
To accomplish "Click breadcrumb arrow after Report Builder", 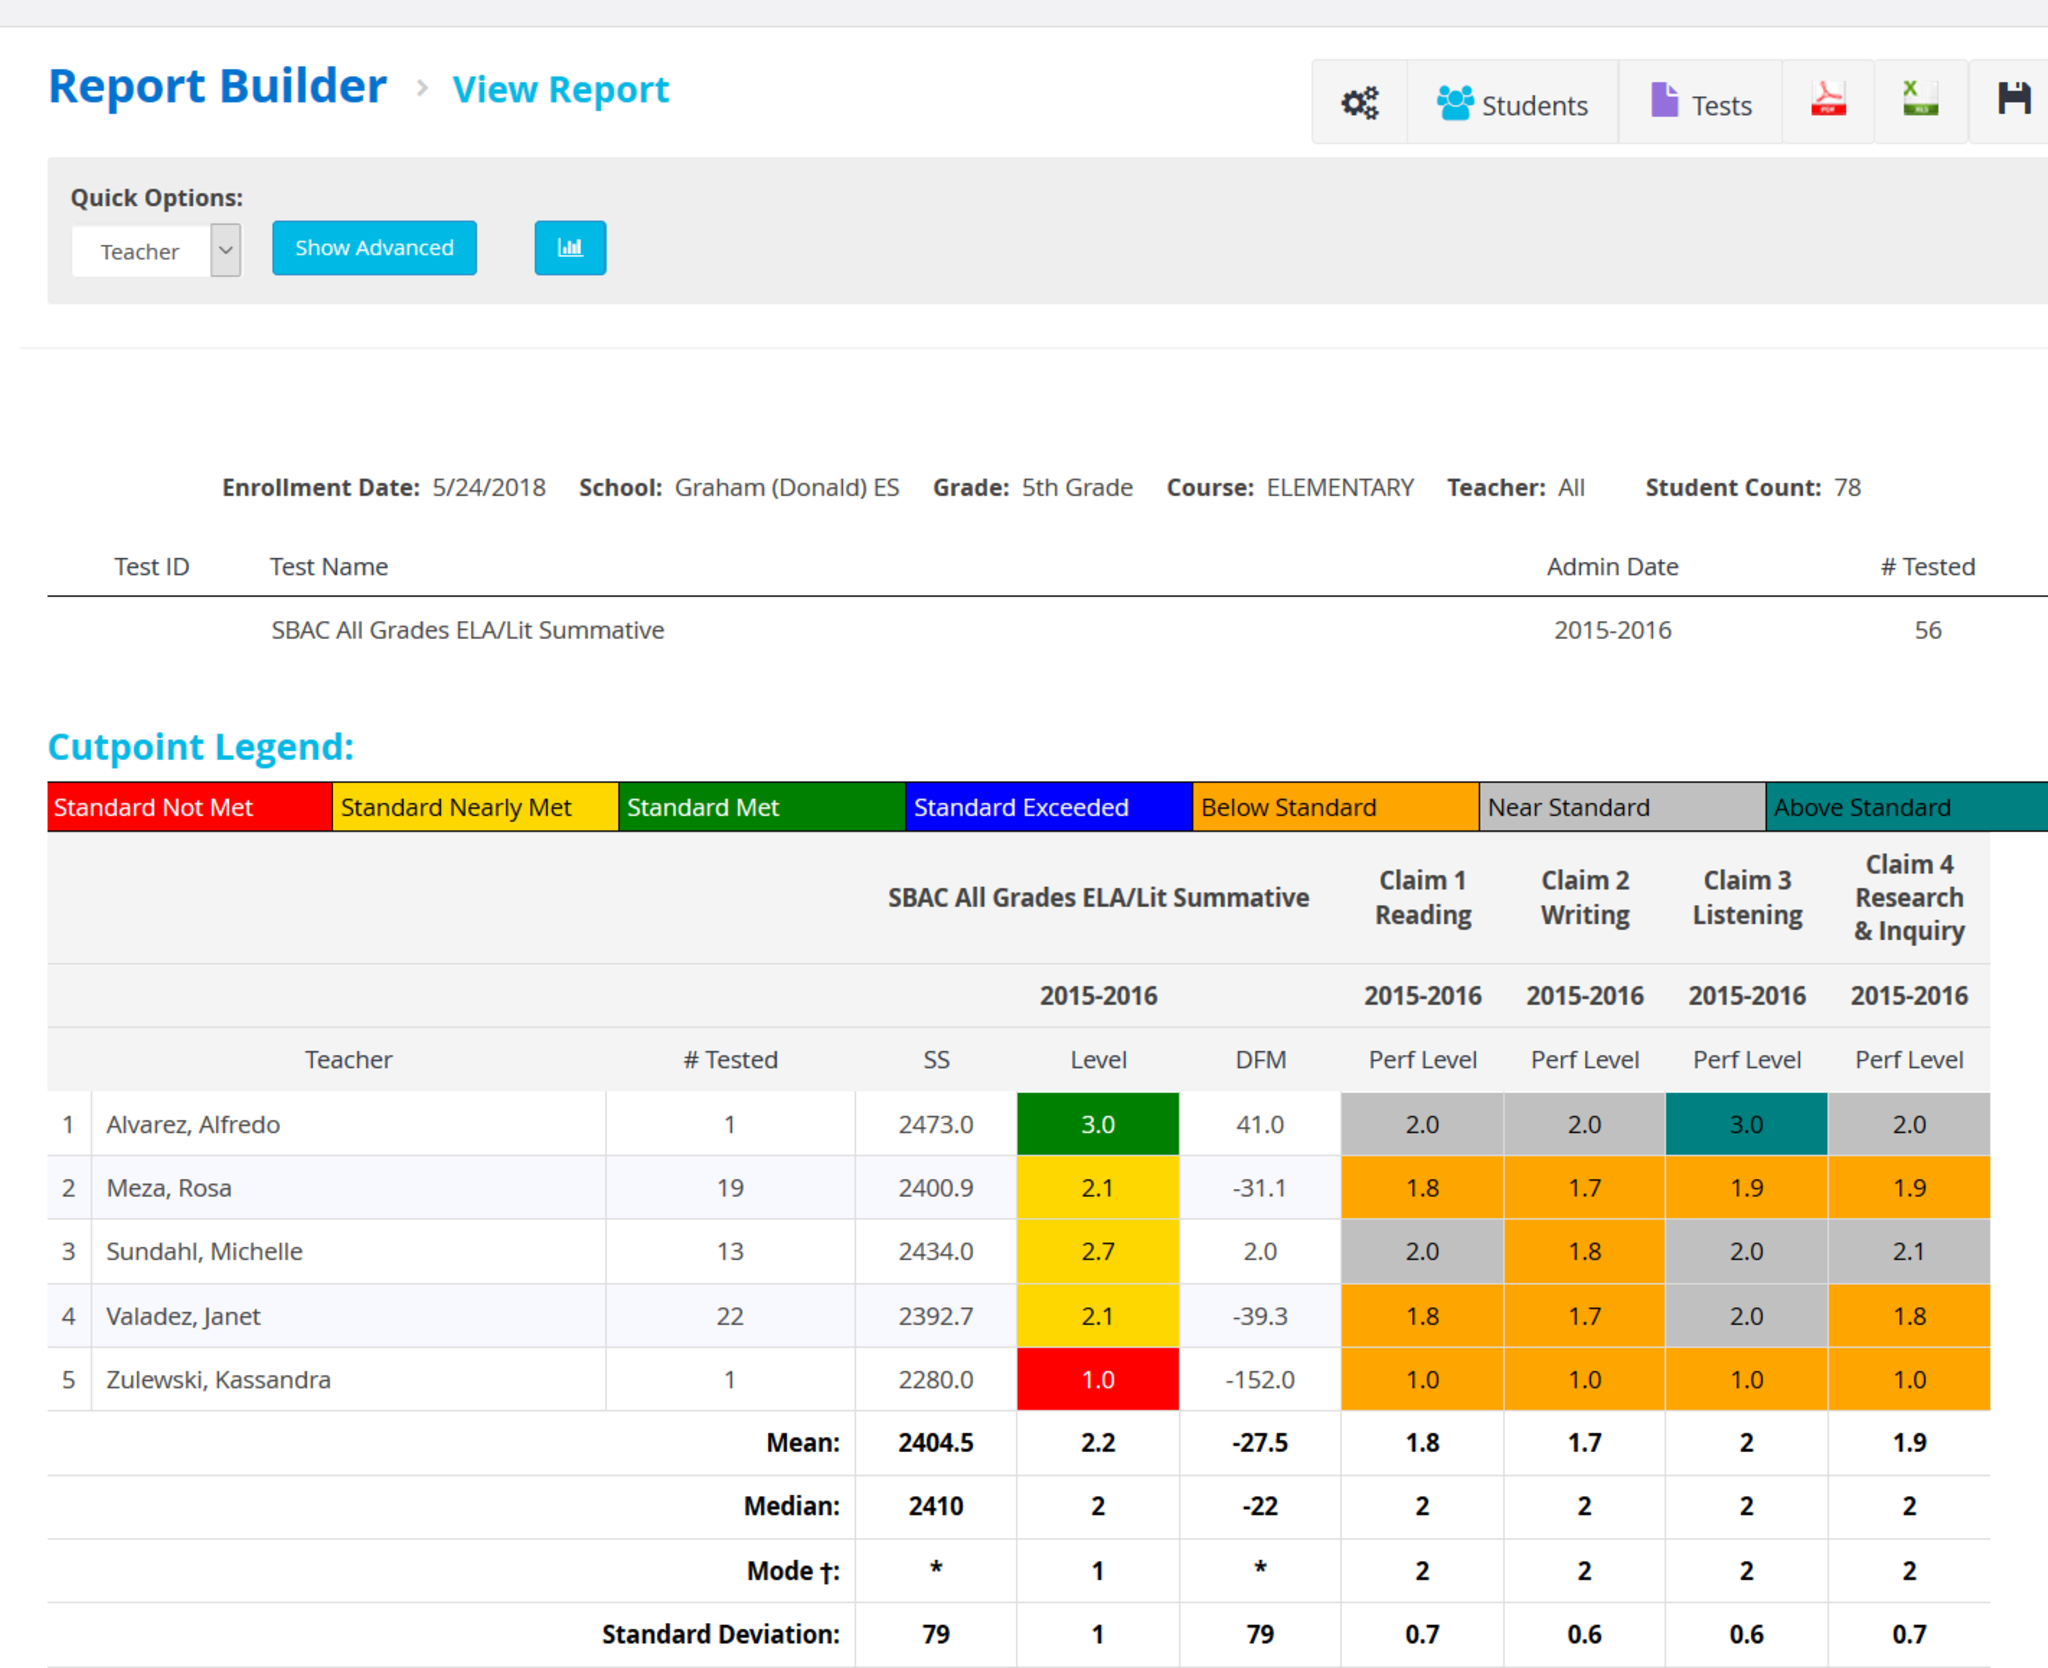I will [422, 89].
